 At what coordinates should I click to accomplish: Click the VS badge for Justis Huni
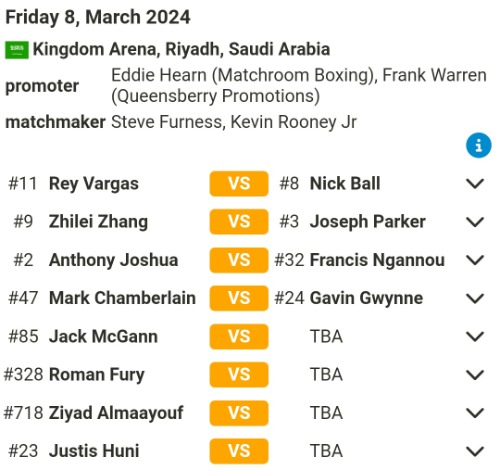point(239,451)
